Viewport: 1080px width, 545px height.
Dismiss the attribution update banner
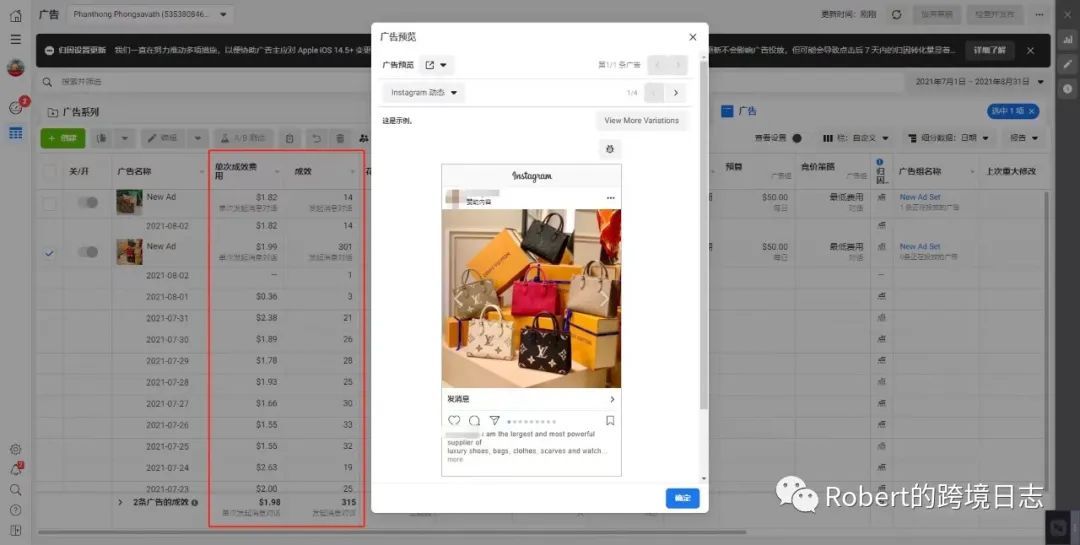1030,50
